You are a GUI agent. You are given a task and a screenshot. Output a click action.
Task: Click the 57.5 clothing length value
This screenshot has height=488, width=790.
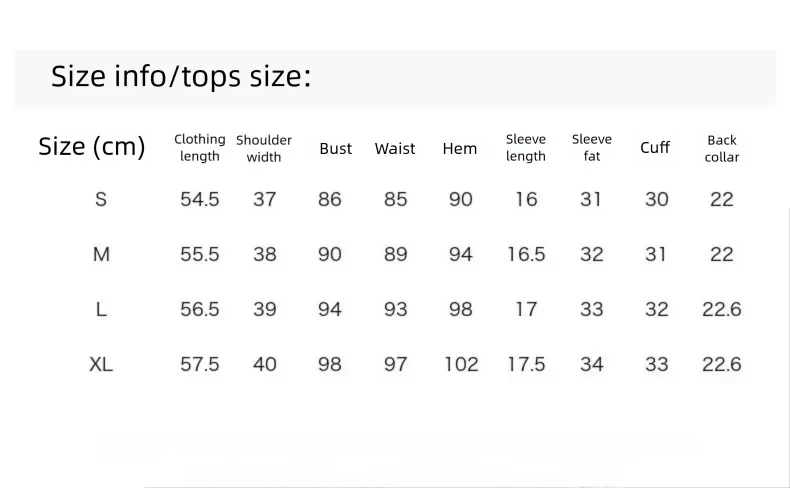pyautogui.click(x=200, y=364)
